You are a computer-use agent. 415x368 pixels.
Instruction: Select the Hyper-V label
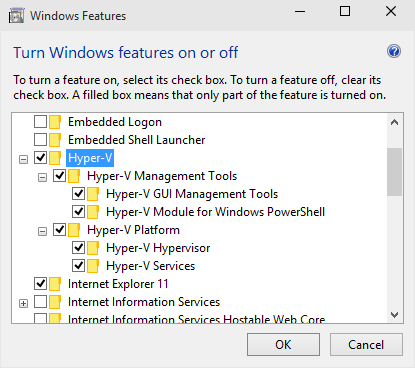click(90, 158)
